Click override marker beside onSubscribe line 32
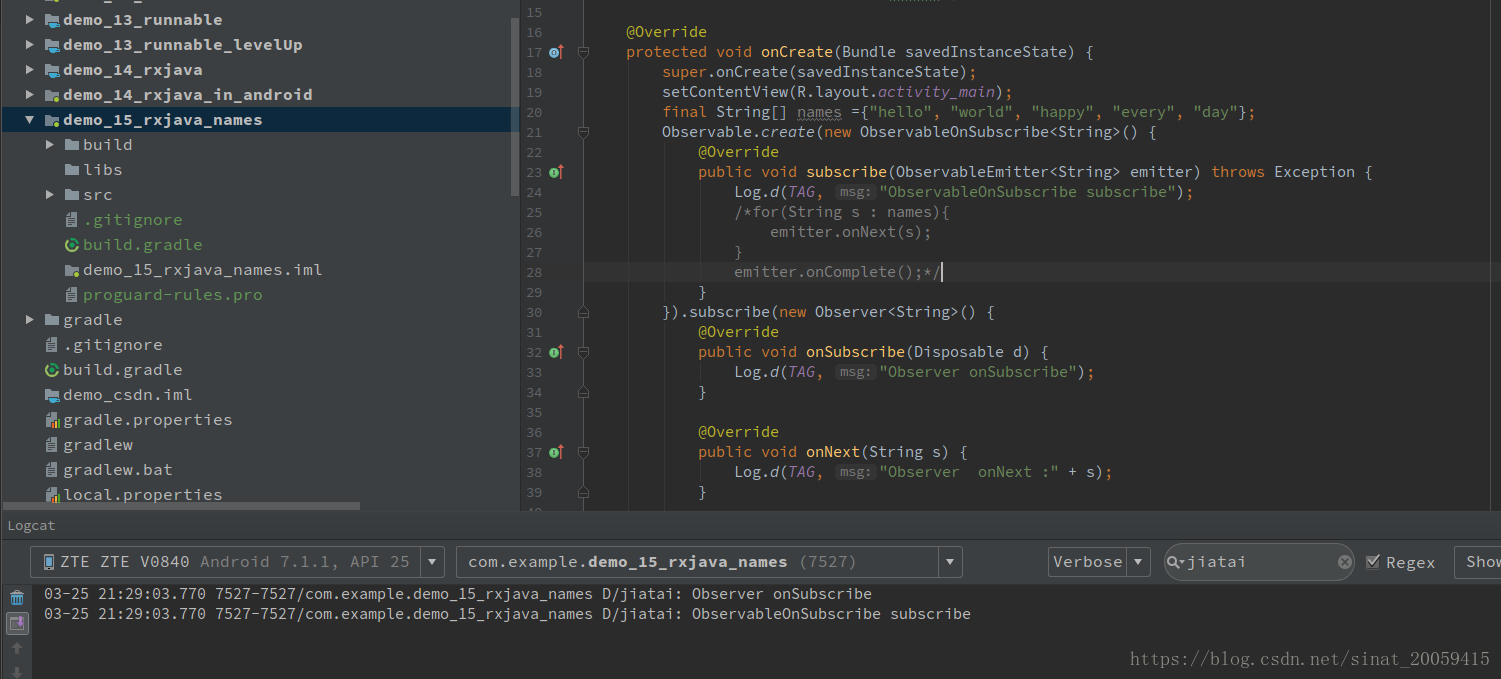1501x679 pixels. pyautogui.click(x=557, y=352)
